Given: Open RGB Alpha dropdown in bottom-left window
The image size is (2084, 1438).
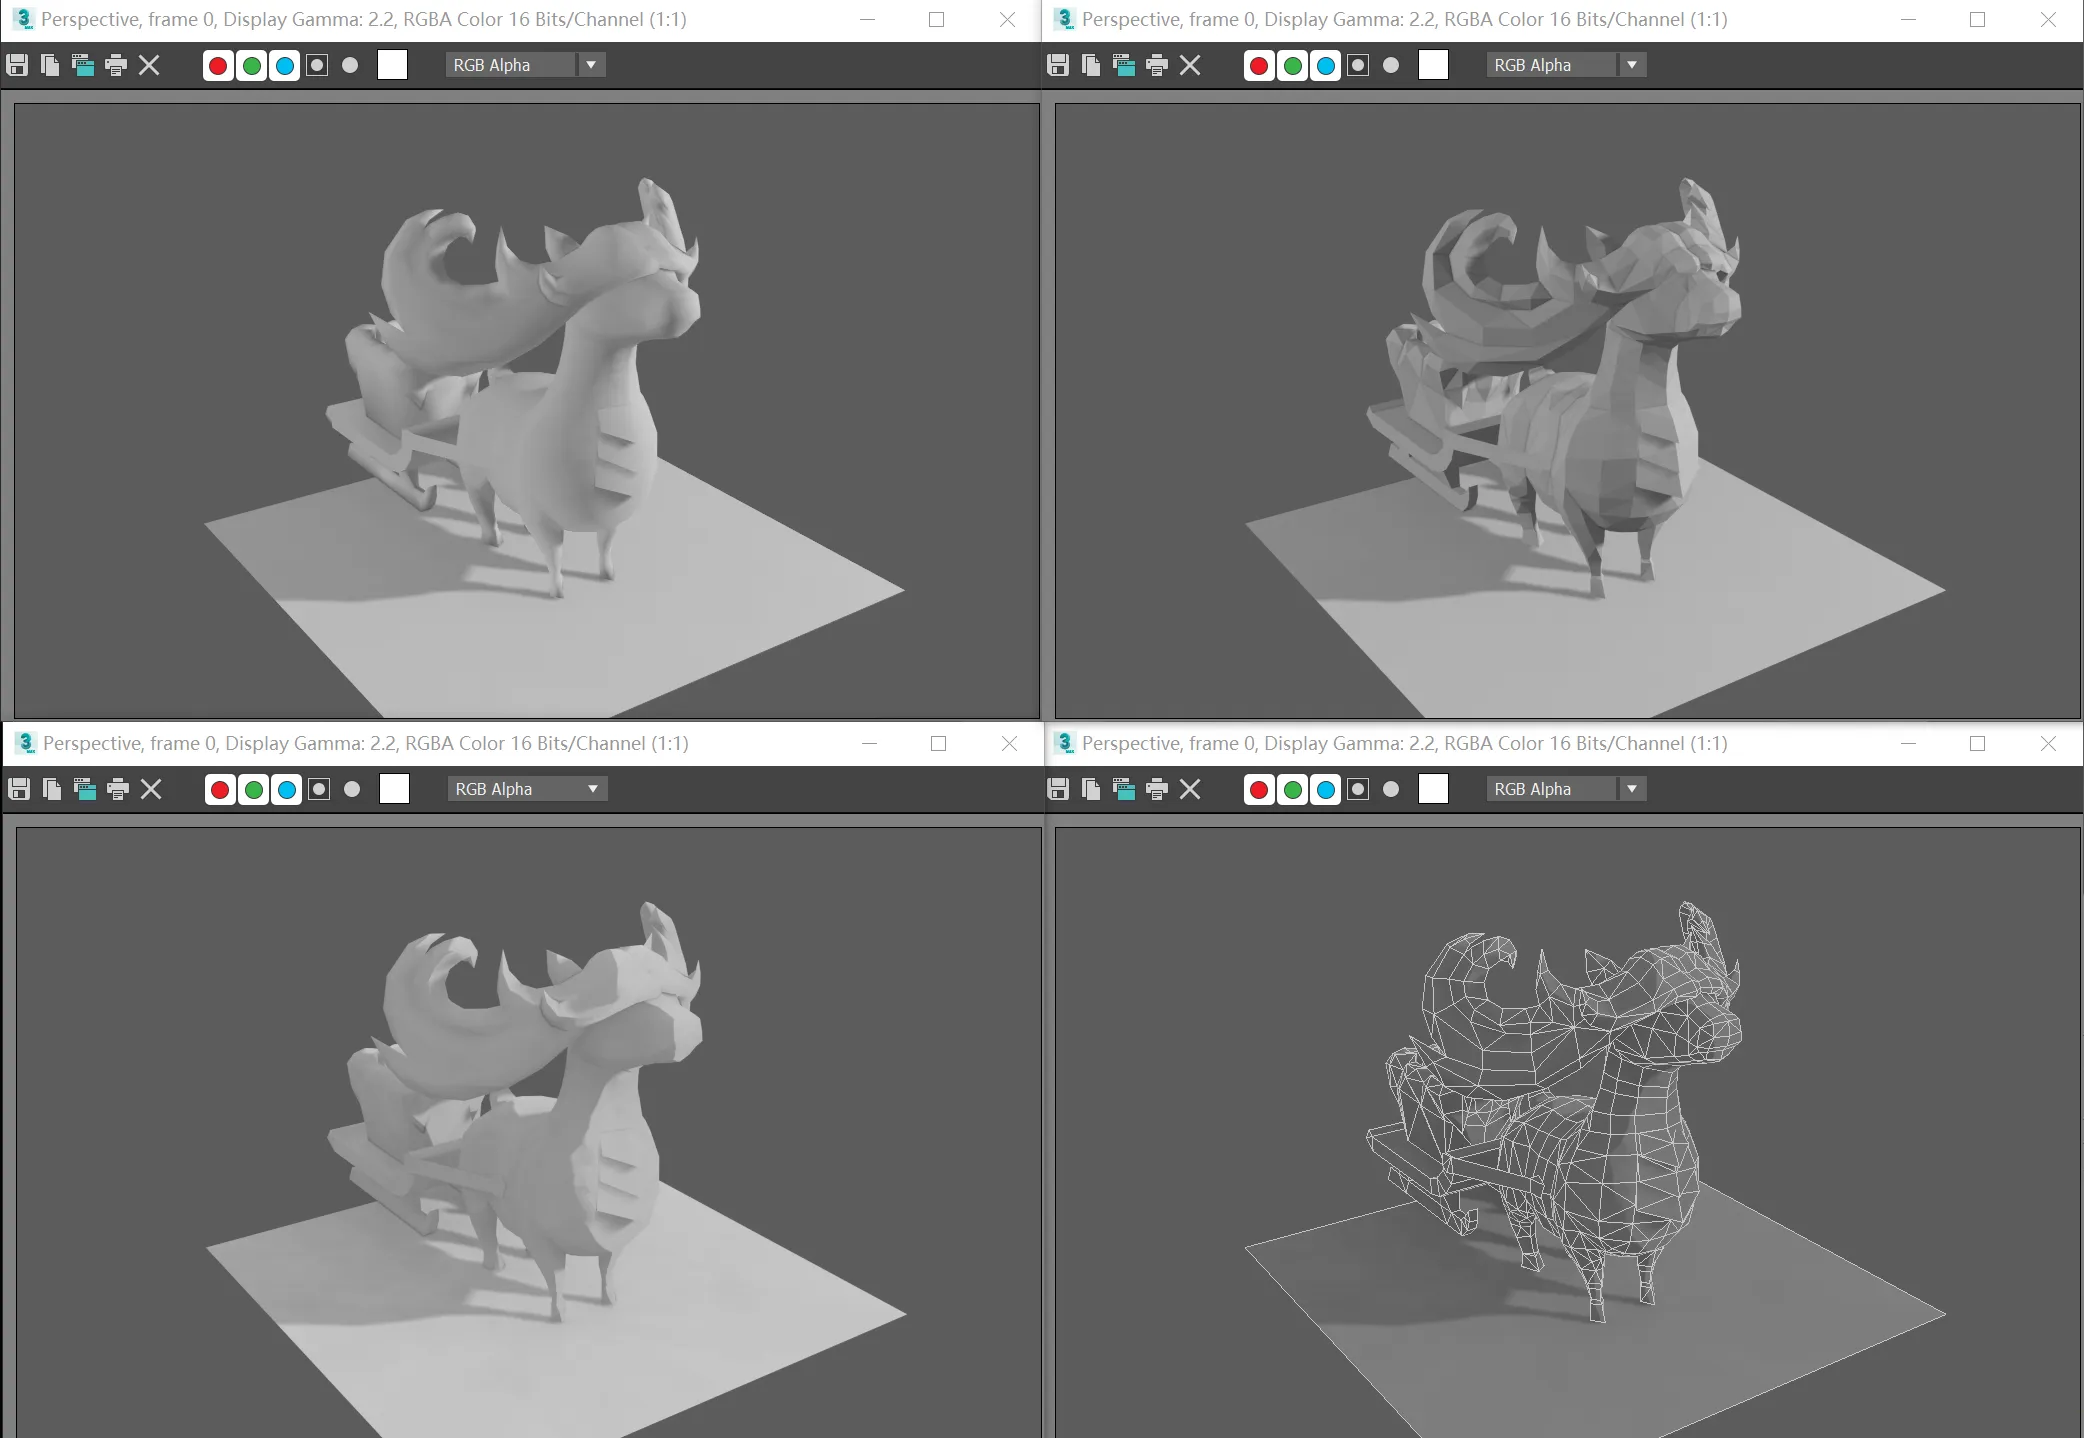Looking at the screenshot, I should click(528, 789).
